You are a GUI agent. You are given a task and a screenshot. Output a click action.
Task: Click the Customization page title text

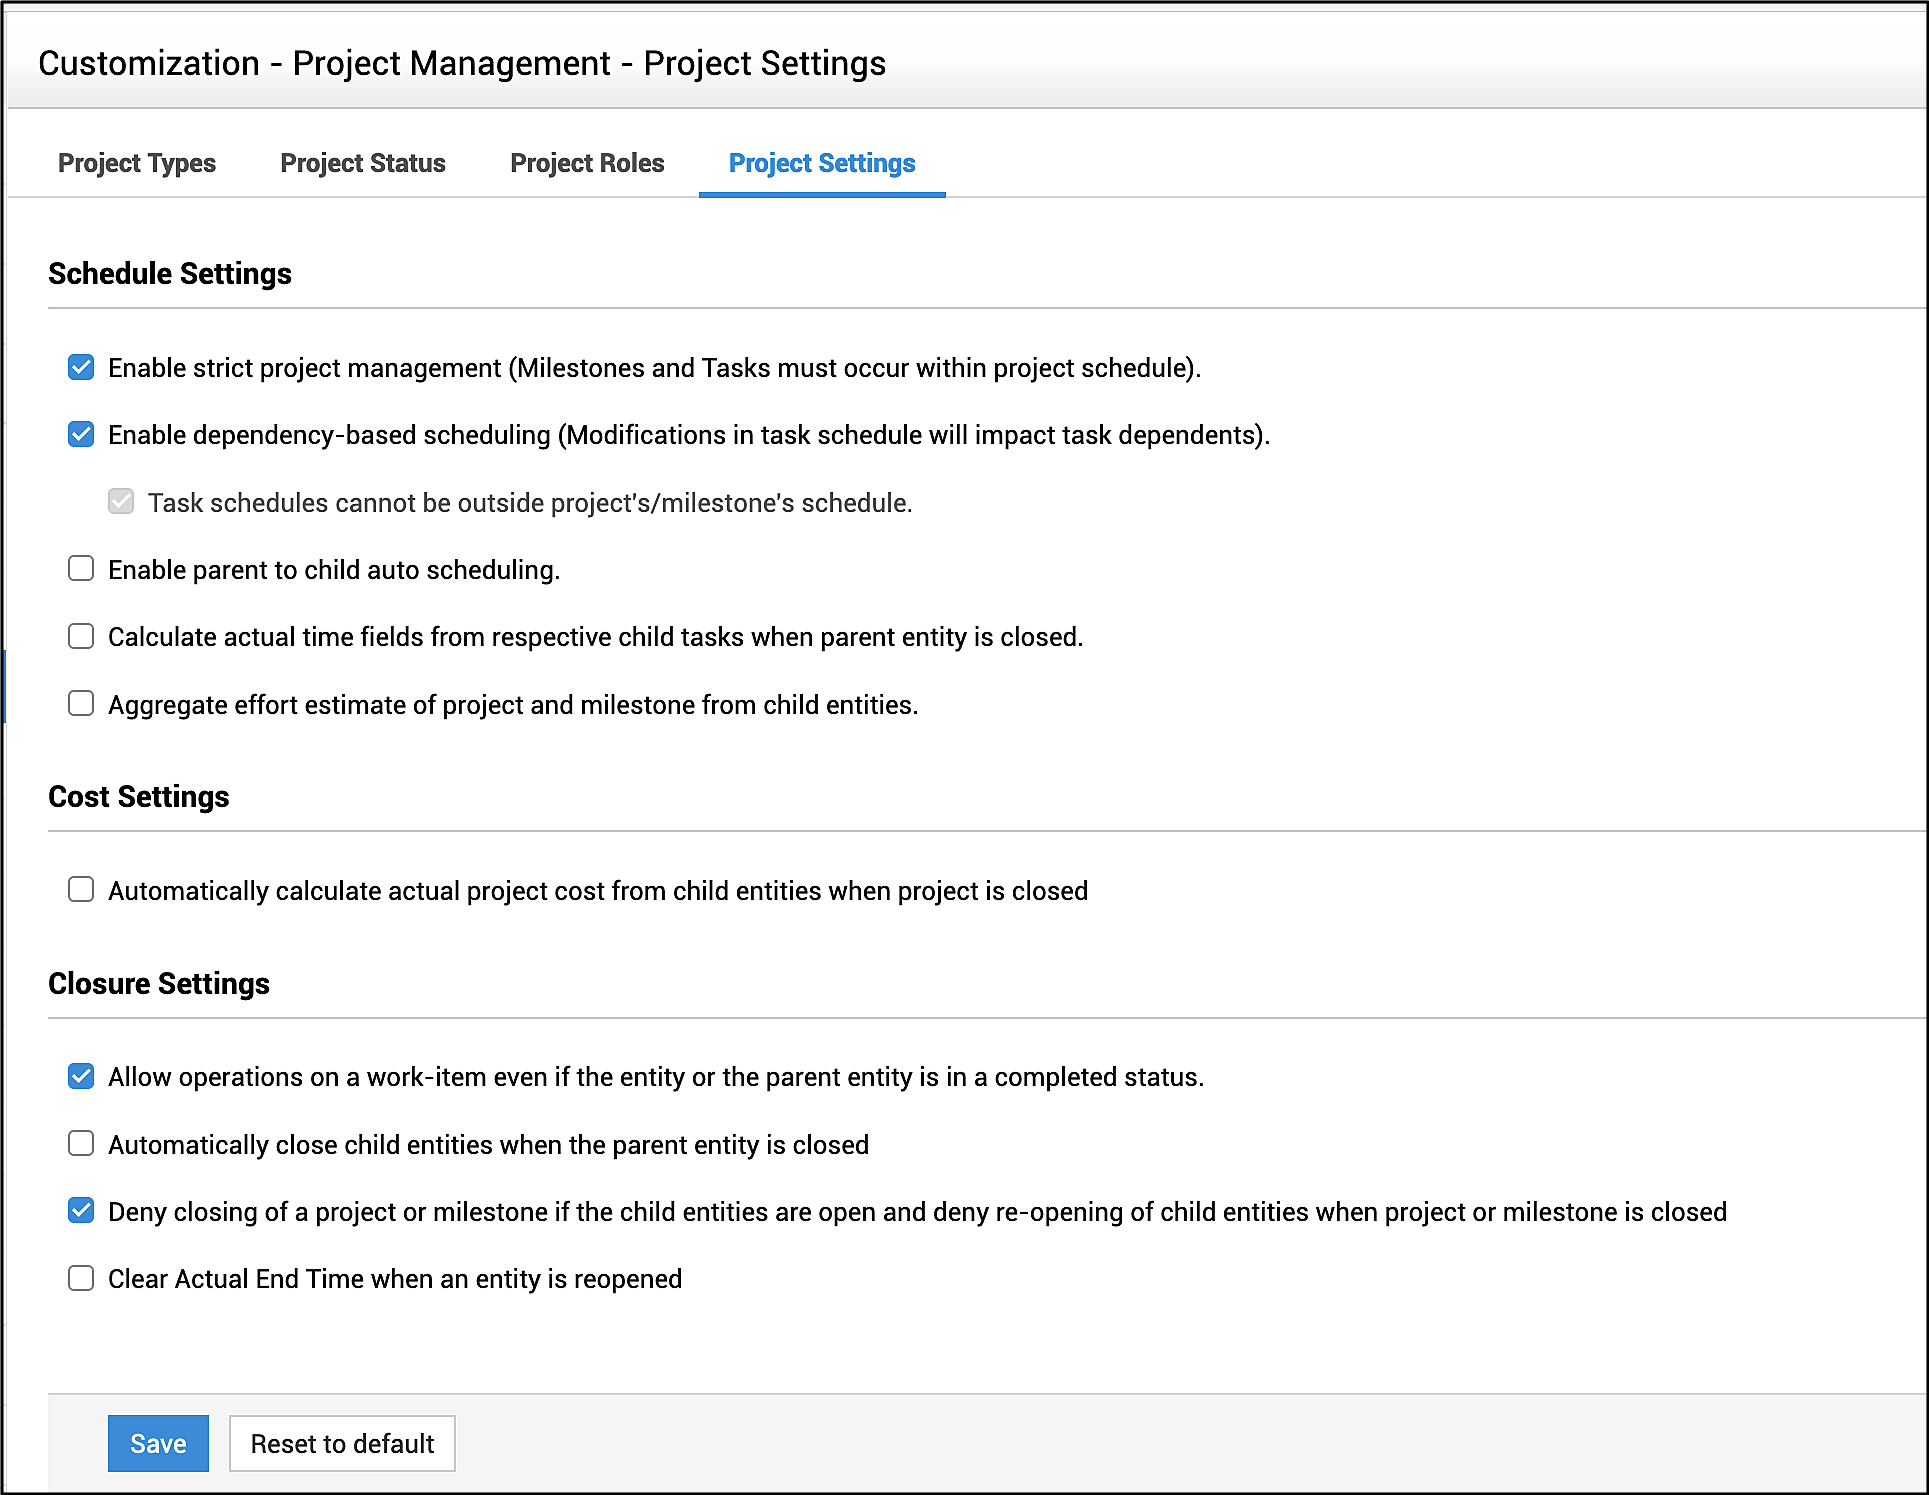(462, 63)
